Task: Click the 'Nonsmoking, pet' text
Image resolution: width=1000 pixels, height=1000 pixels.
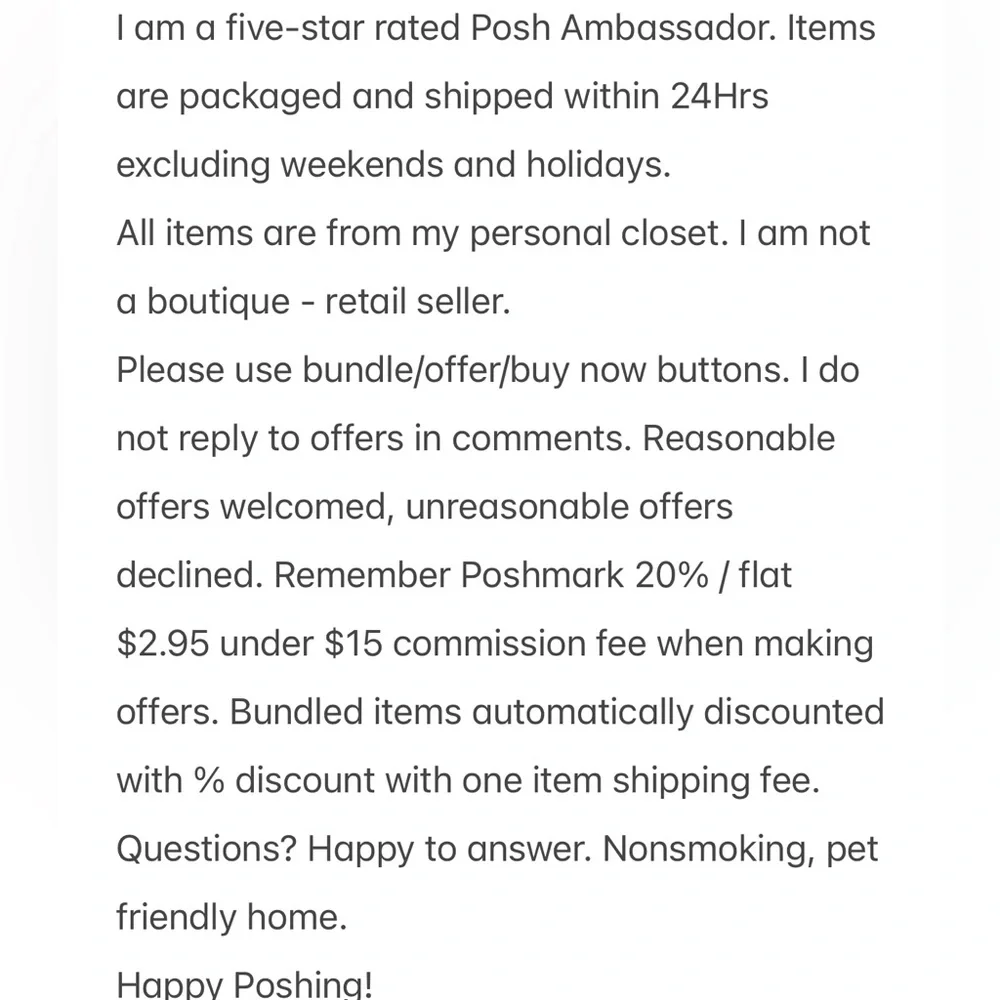Action: 740,849
